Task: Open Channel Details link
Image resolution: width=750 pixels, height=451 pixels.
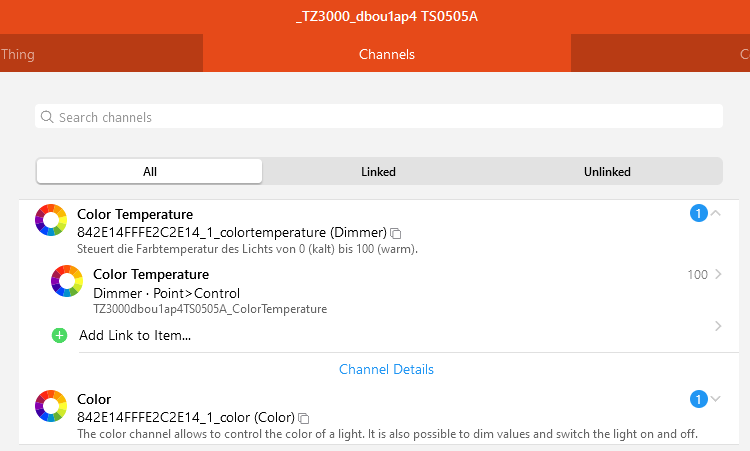Action: pyautogui.click(x=386, y=369)
